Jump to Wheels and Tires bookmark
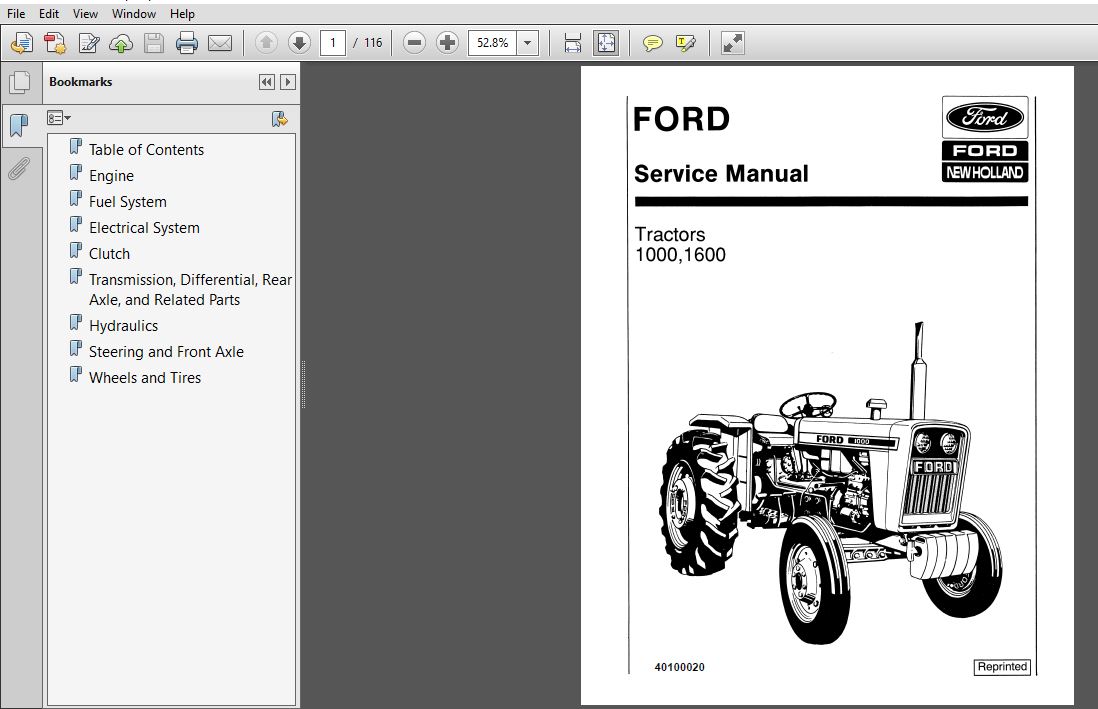This screenshot has height=709, width=1098. click(145, 377)
